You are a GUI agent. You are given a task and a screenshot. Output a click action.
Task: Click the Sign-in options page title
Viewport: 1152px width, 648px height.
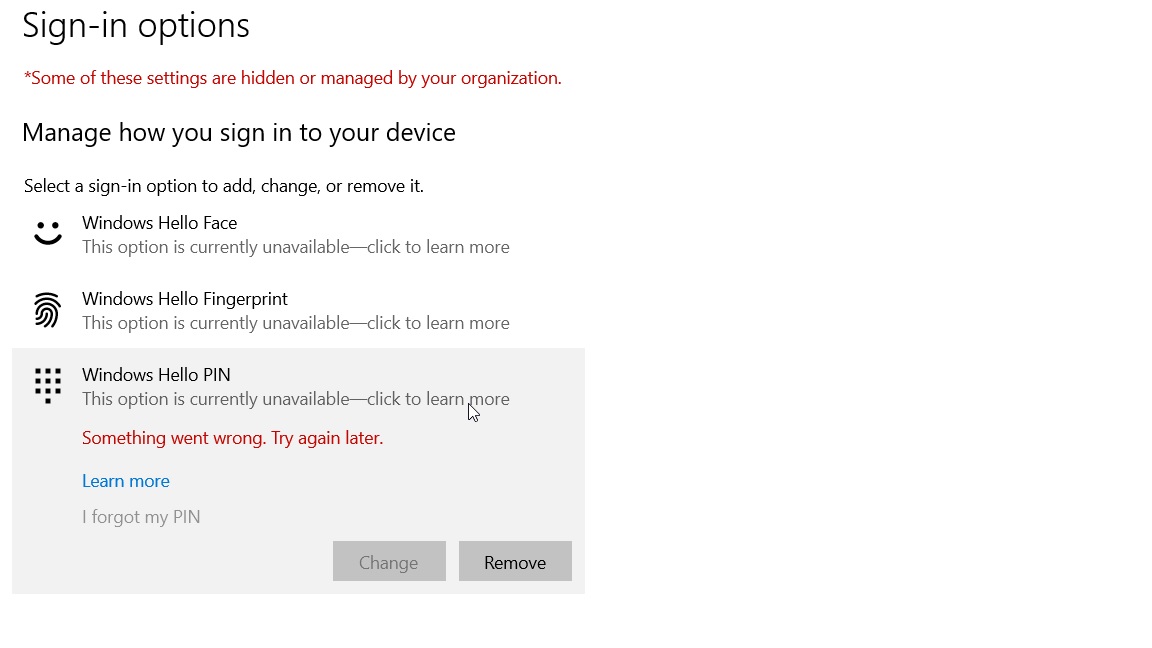tap(136, 26)
